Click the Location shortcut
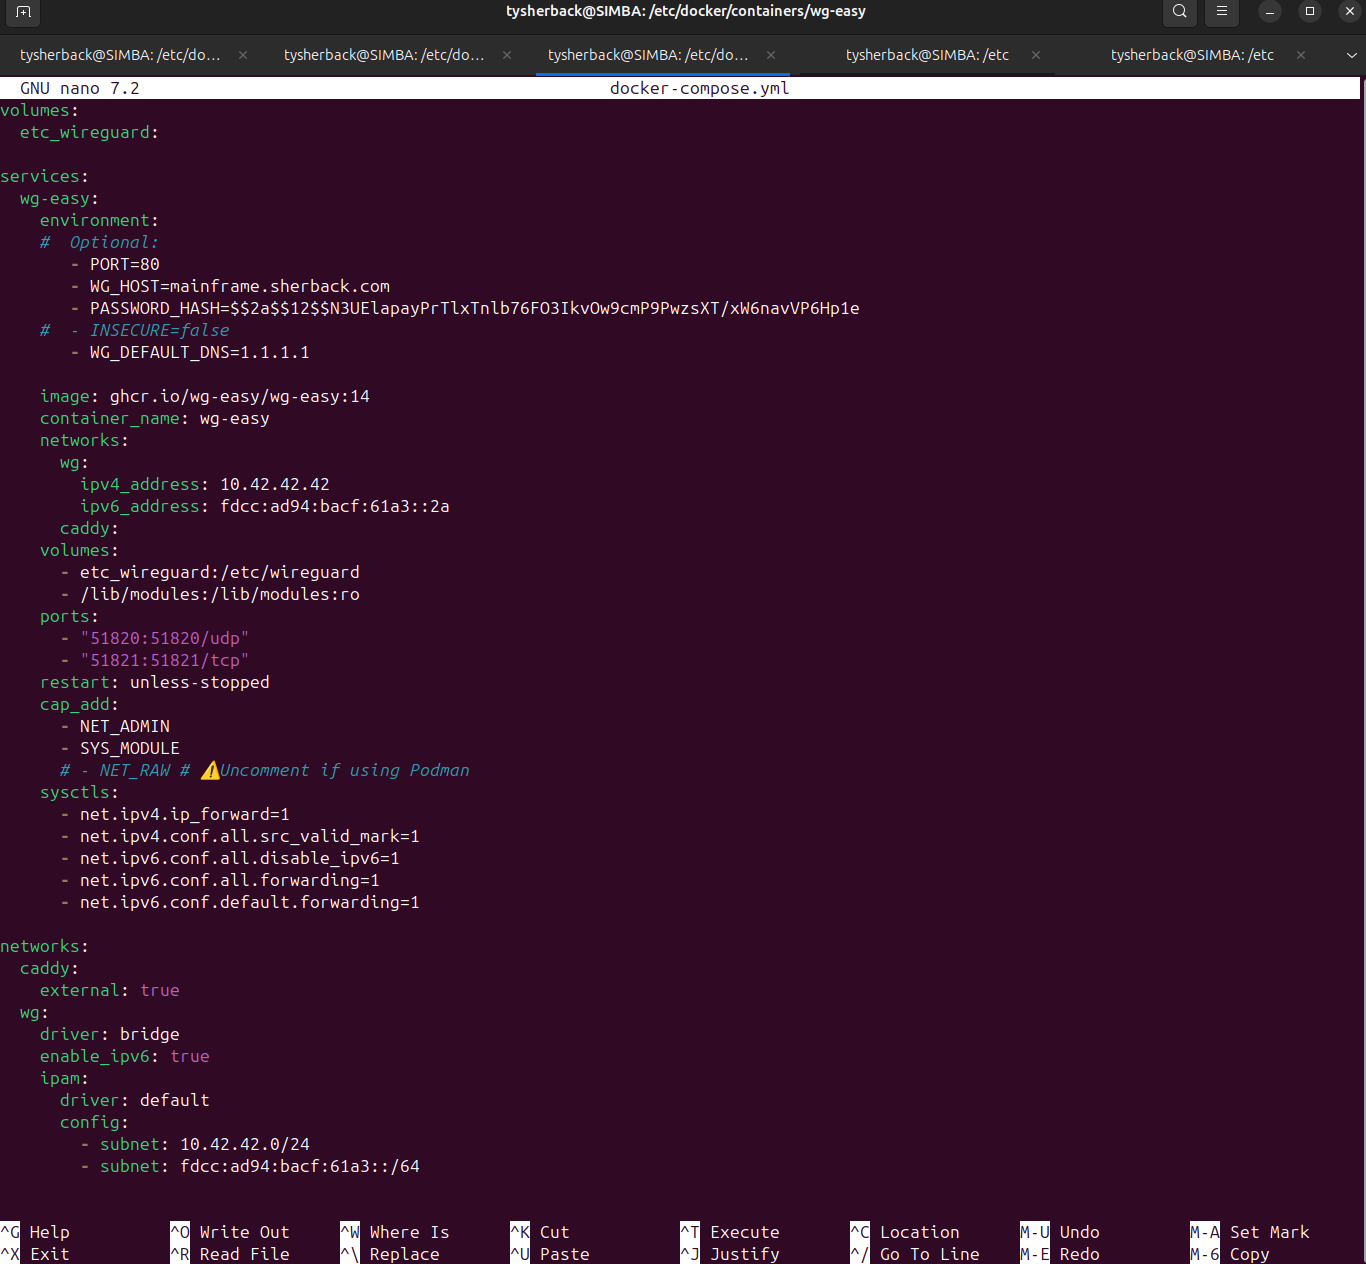1366x1264 pixels. (x=905, y=1232)
